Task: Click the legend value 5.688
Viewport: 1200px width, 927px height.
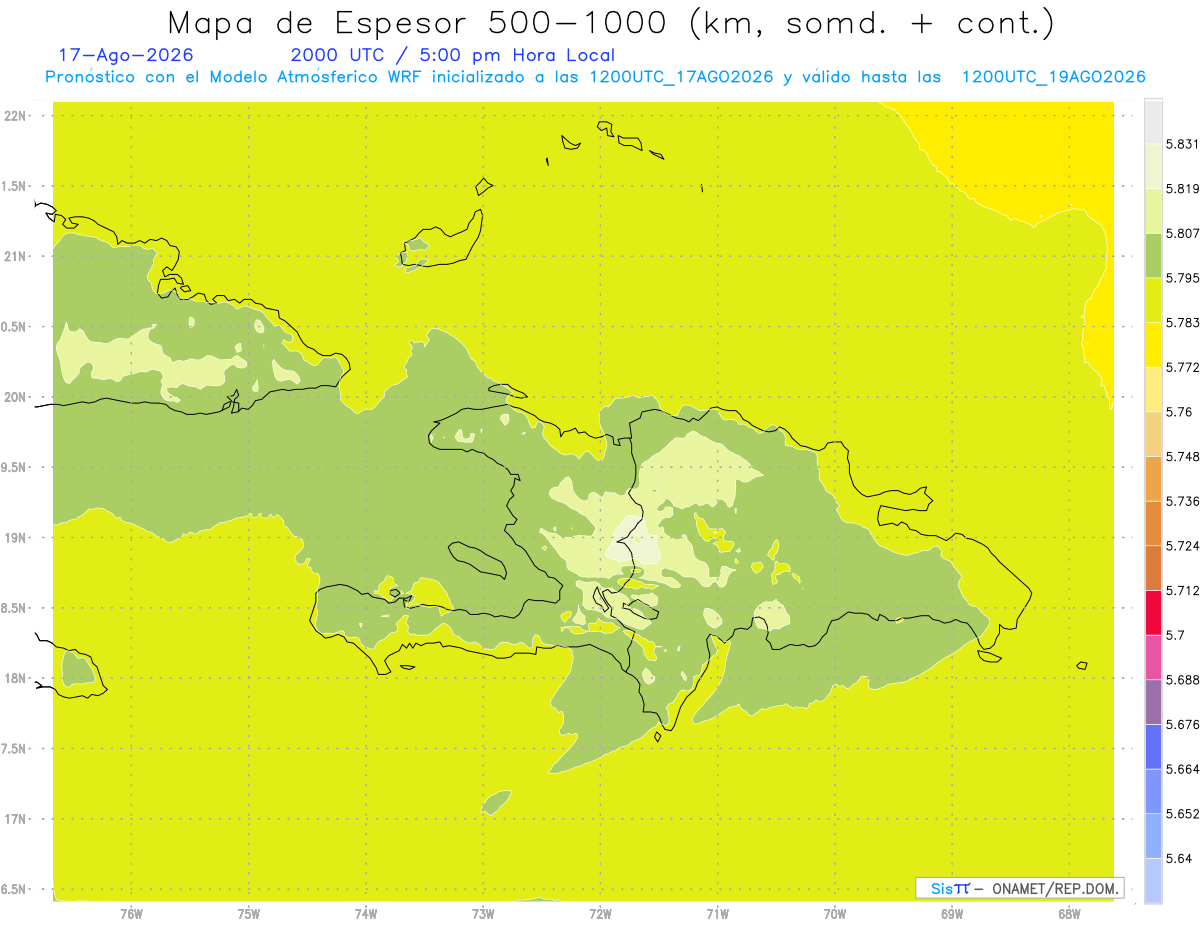Action: pos(1182,680)
